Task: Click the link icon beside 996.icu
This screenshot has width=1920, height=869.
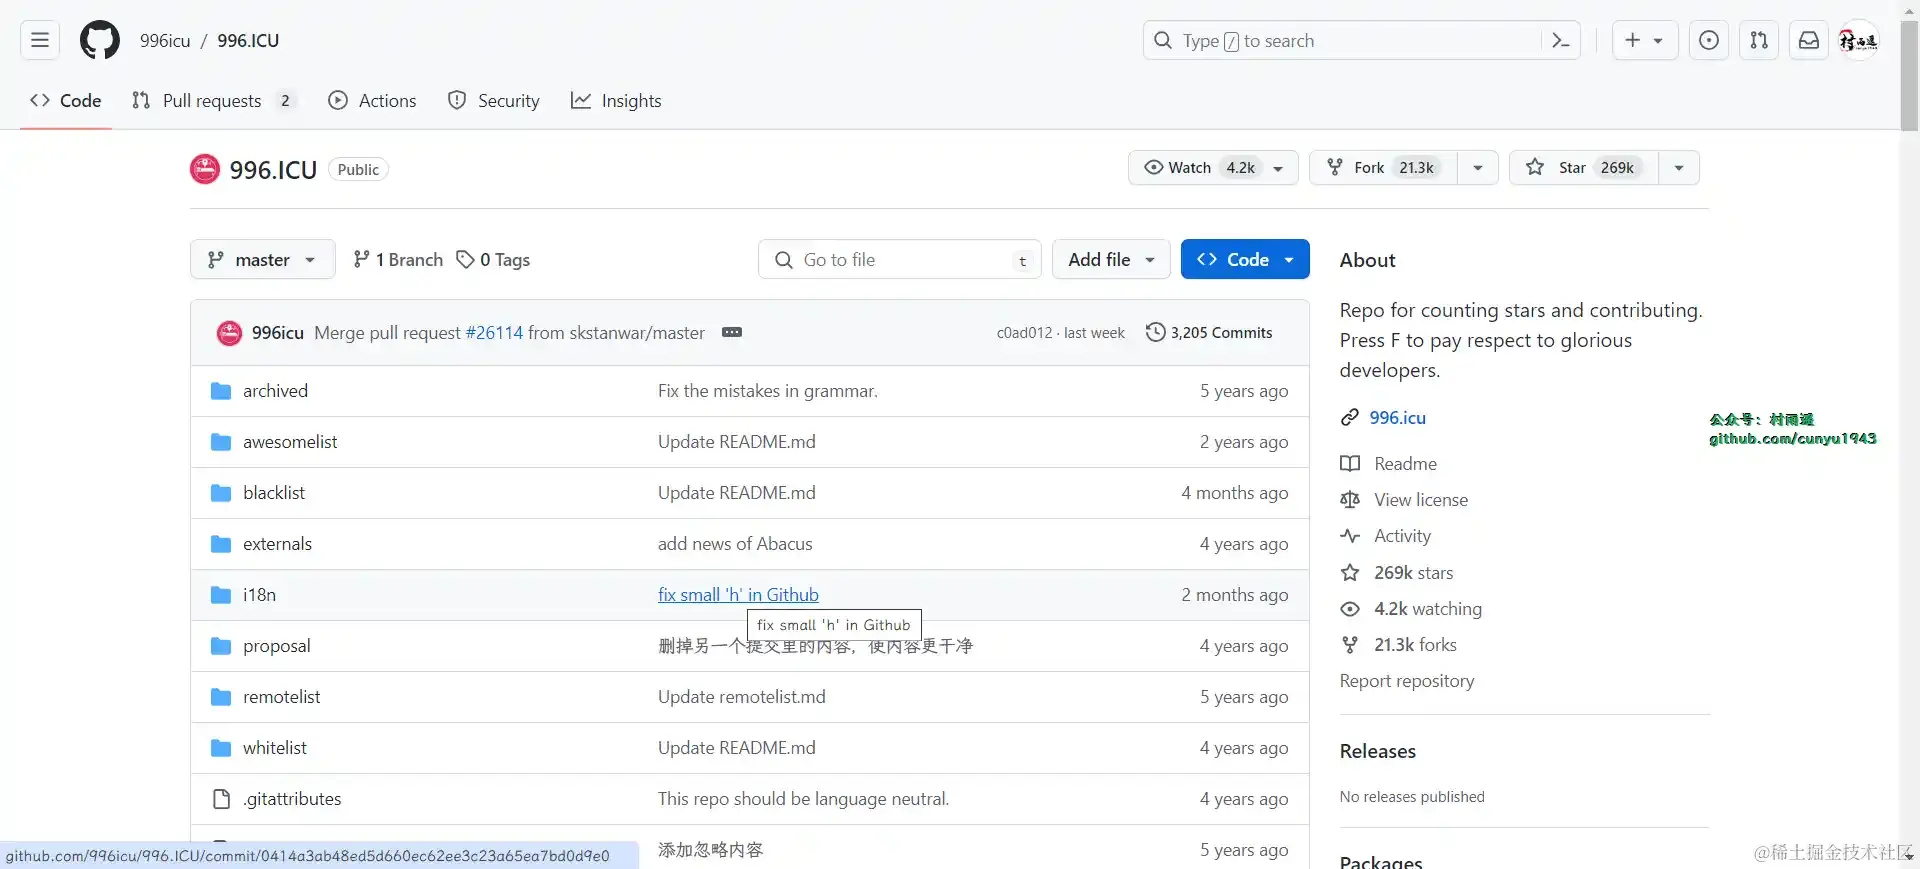Action: 1350,418
